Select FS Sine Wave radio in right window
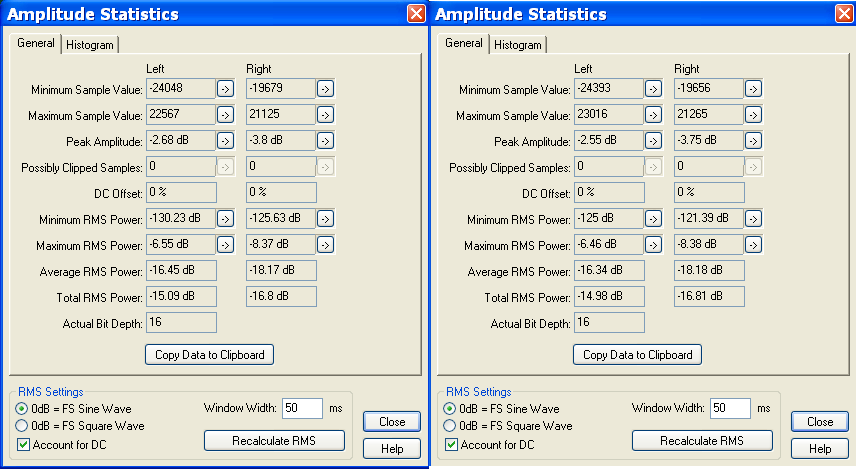Screen dimensions: 859x473 [x=449, y=409]
